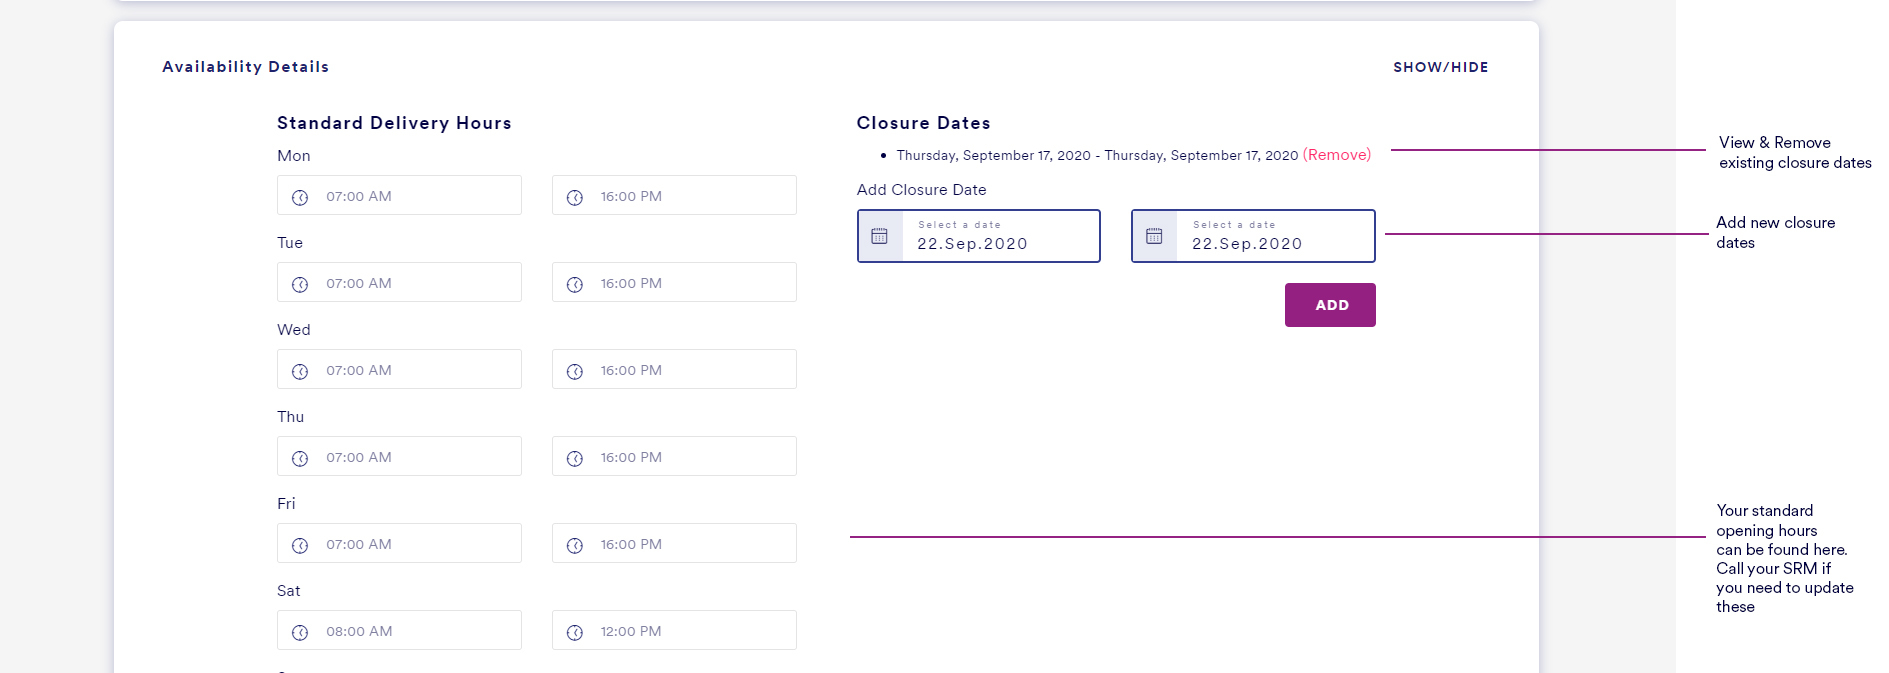Click the clock icon in Wednesday's end time
The height and width of the screenshot is (673, 1889).
tap(575, 371)
